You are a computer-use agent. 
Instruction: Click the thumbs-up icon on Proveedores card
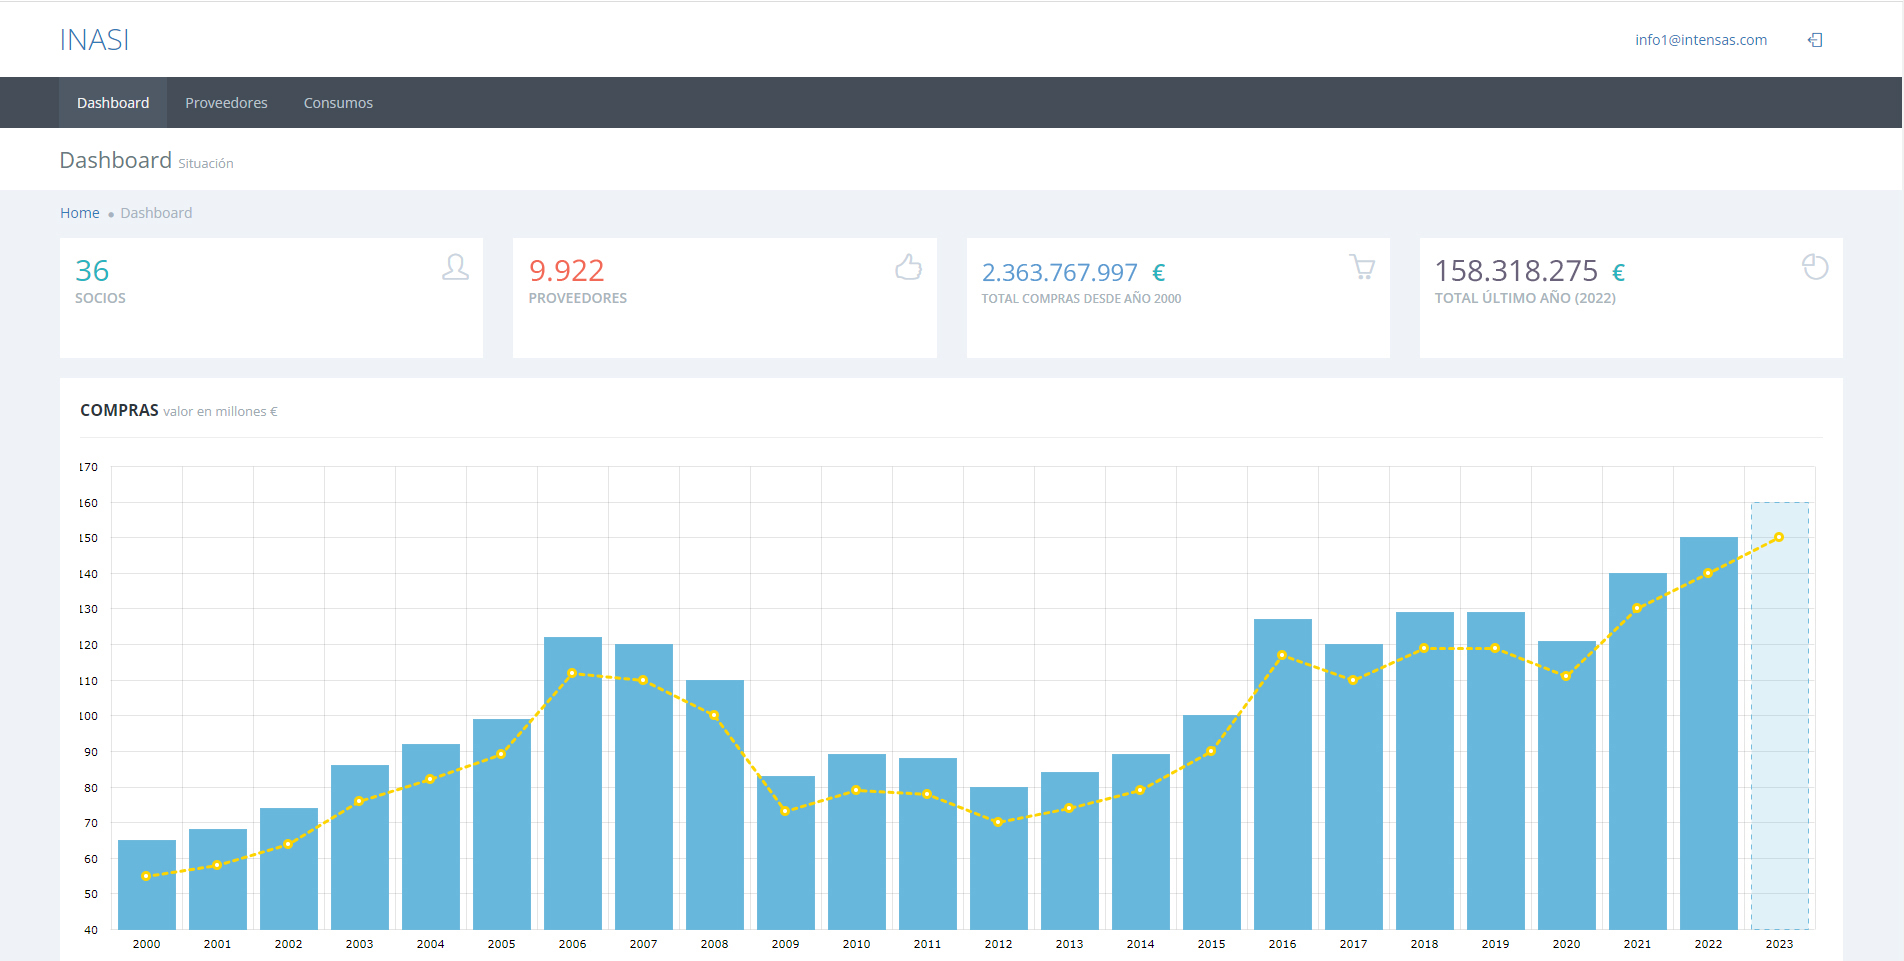(x=908, y=268)
